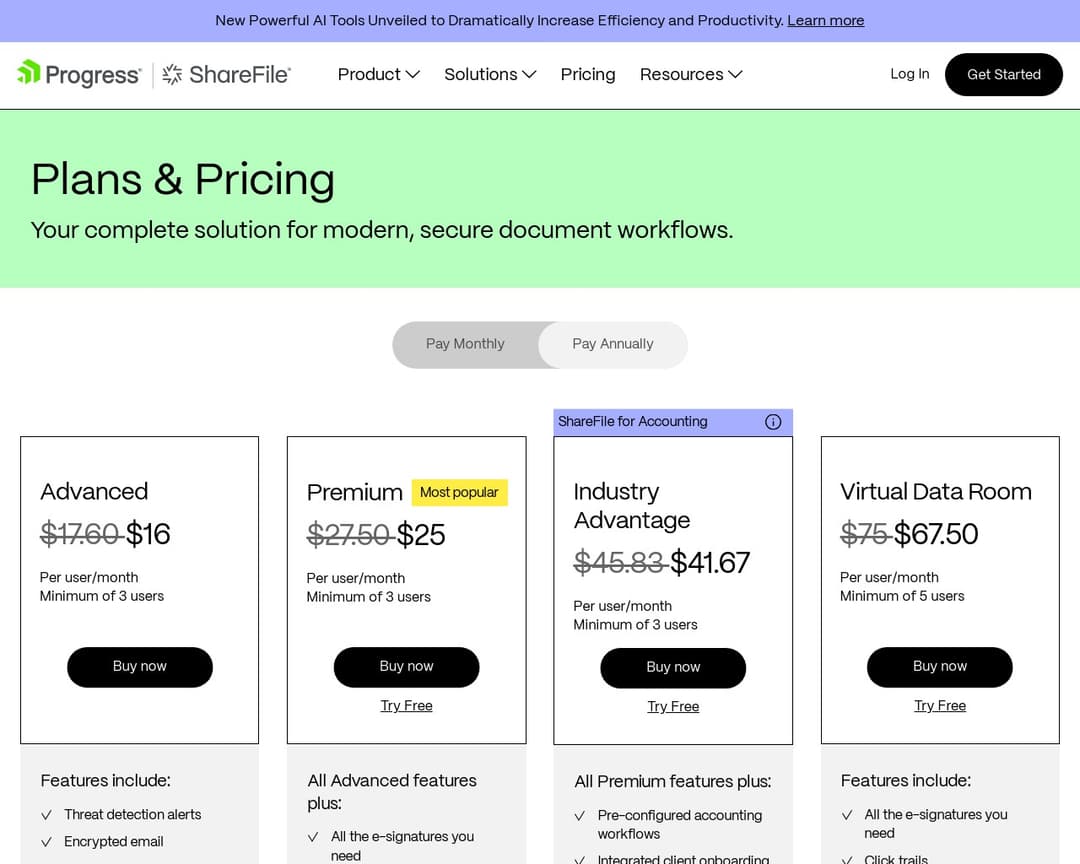Try Free for Industry Advantage plan
The height and width of the screenshot is (864, 1080).
[673, 706]
